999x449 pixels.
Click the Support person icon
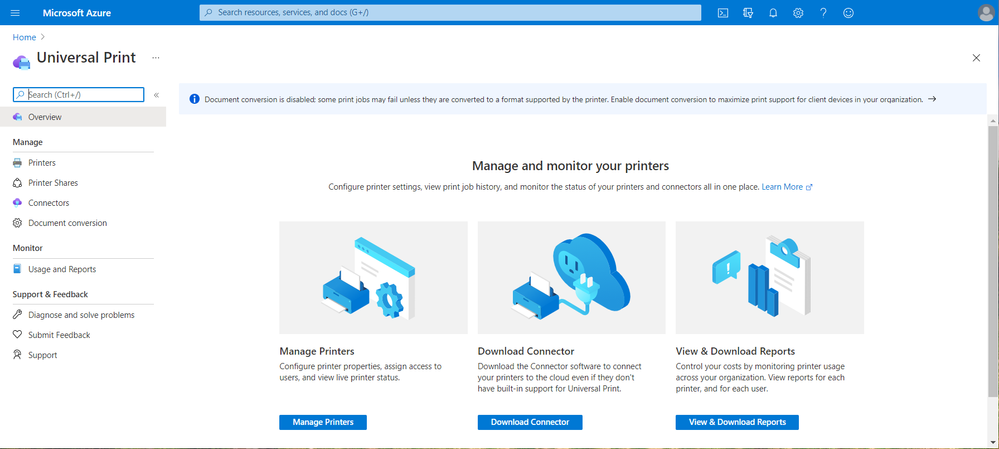17,355
